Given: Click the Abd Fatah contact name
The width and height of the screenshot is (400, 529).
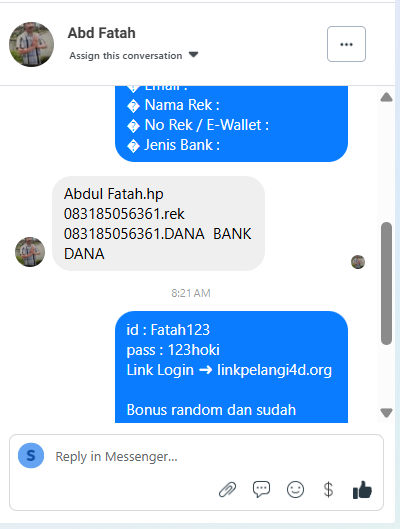Looking at the screenshot, I should (x=102, y=33).
